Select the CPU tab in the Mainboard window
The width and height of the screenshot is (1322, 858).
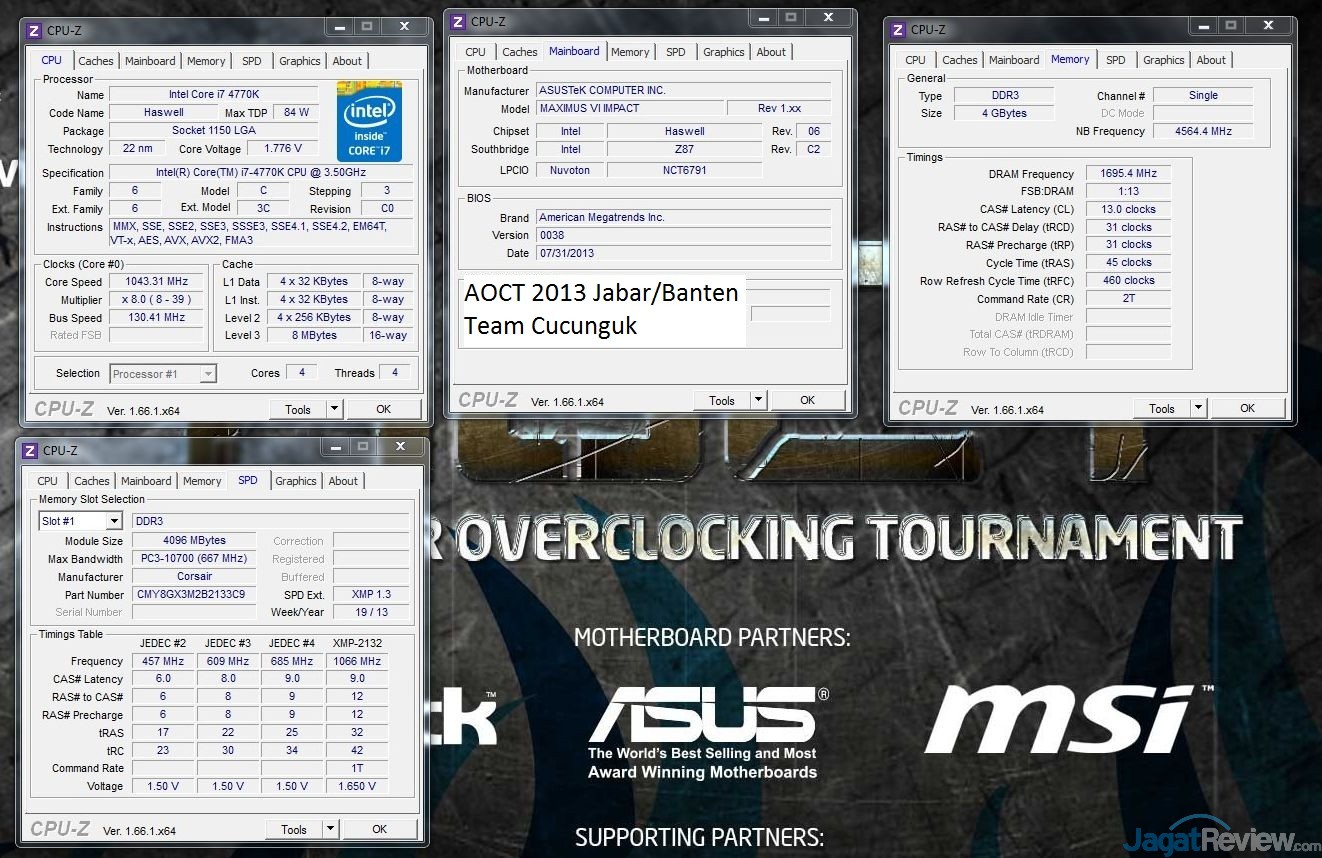coord(476,52)
